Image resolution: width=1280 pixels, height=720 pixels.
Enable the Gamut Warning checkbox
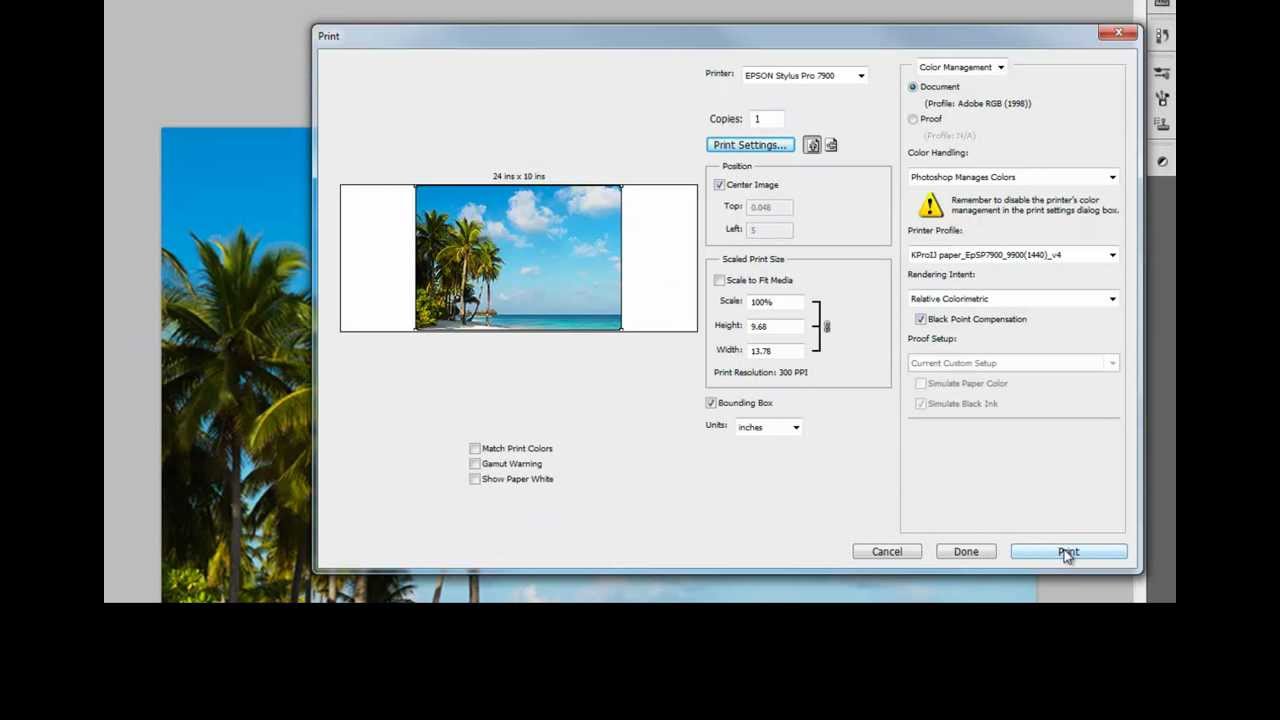[475, 464]
